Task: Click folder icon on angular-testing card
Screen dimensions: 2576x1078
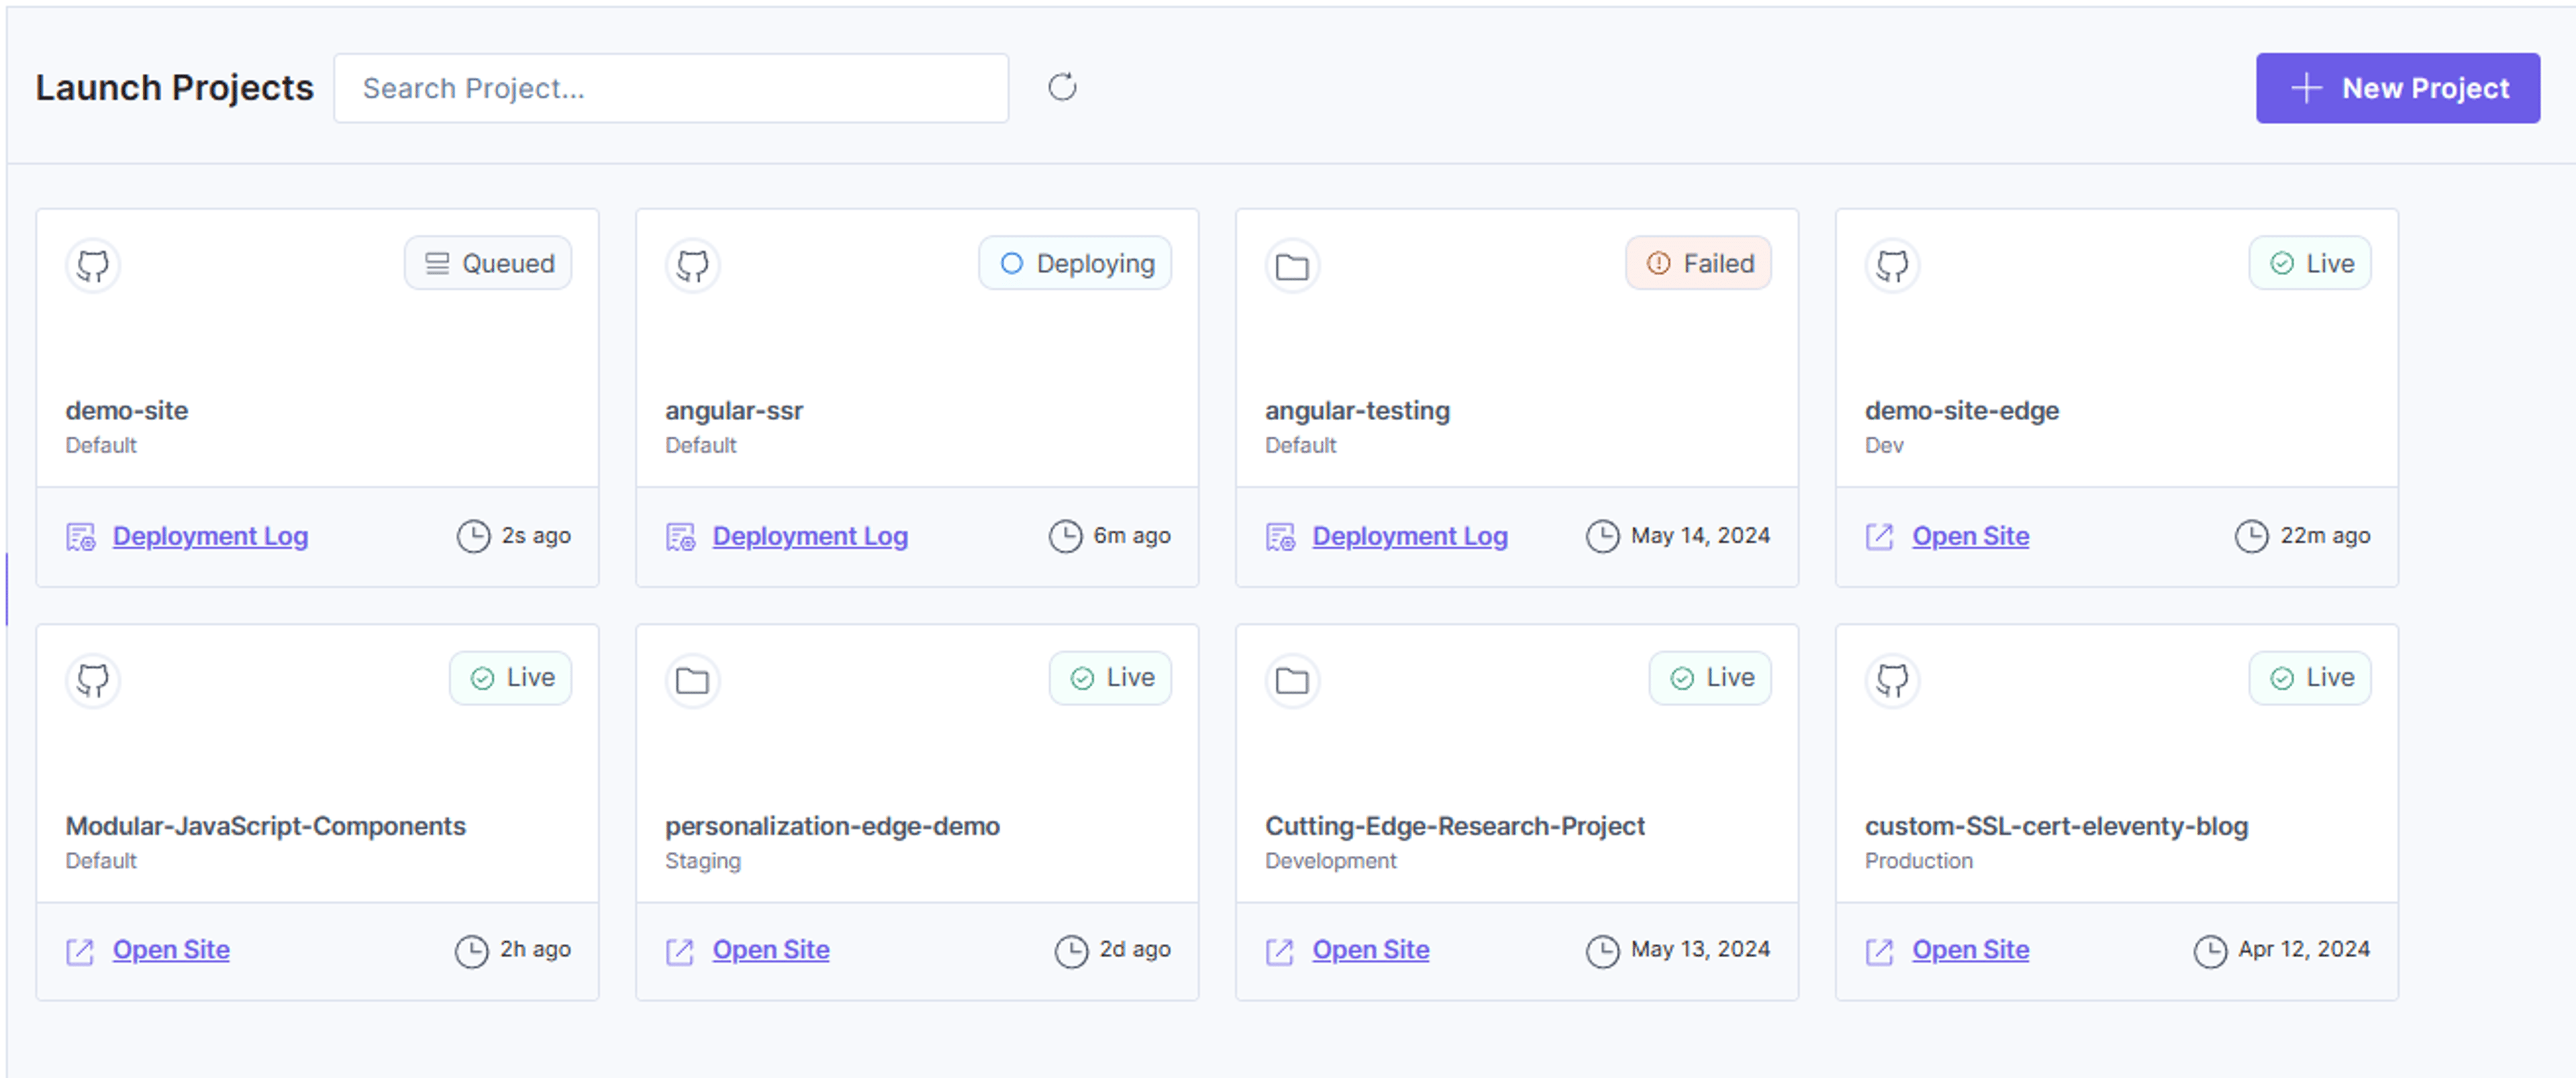Action: point(1293,265)
